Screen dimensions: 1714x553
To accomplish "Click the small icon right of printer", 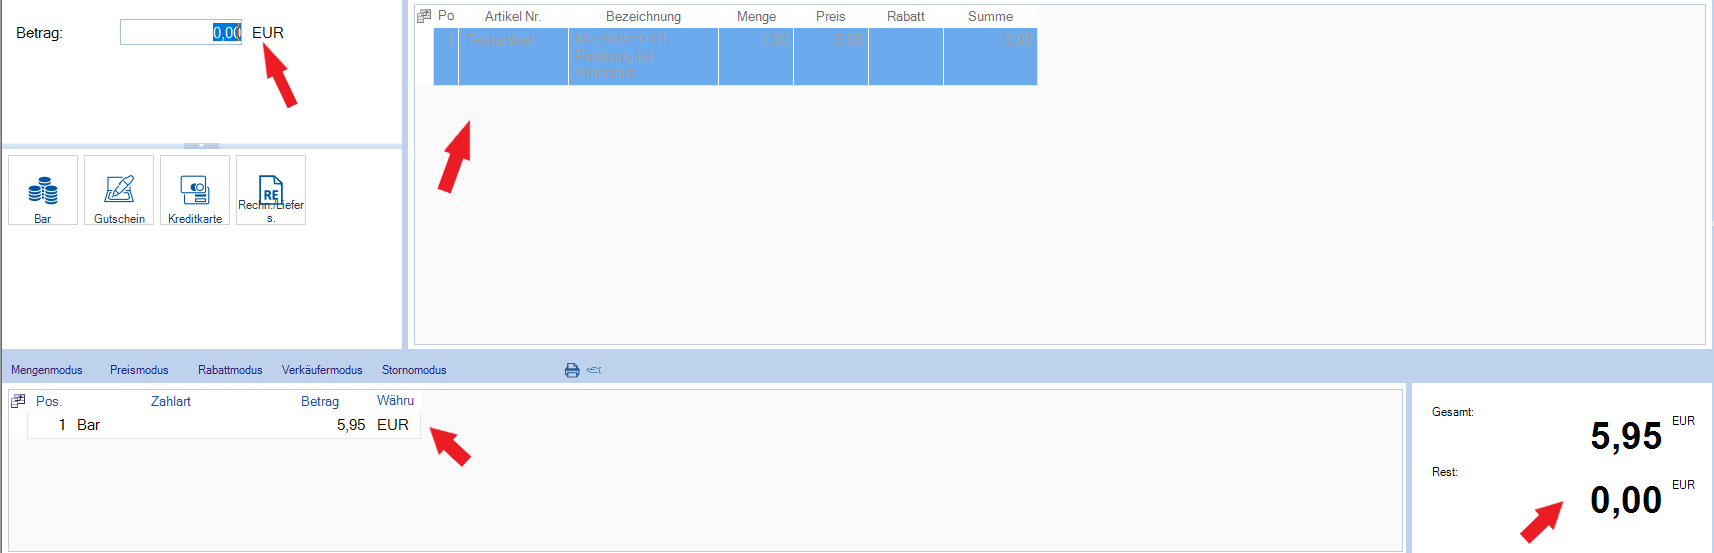I will 594,370.
